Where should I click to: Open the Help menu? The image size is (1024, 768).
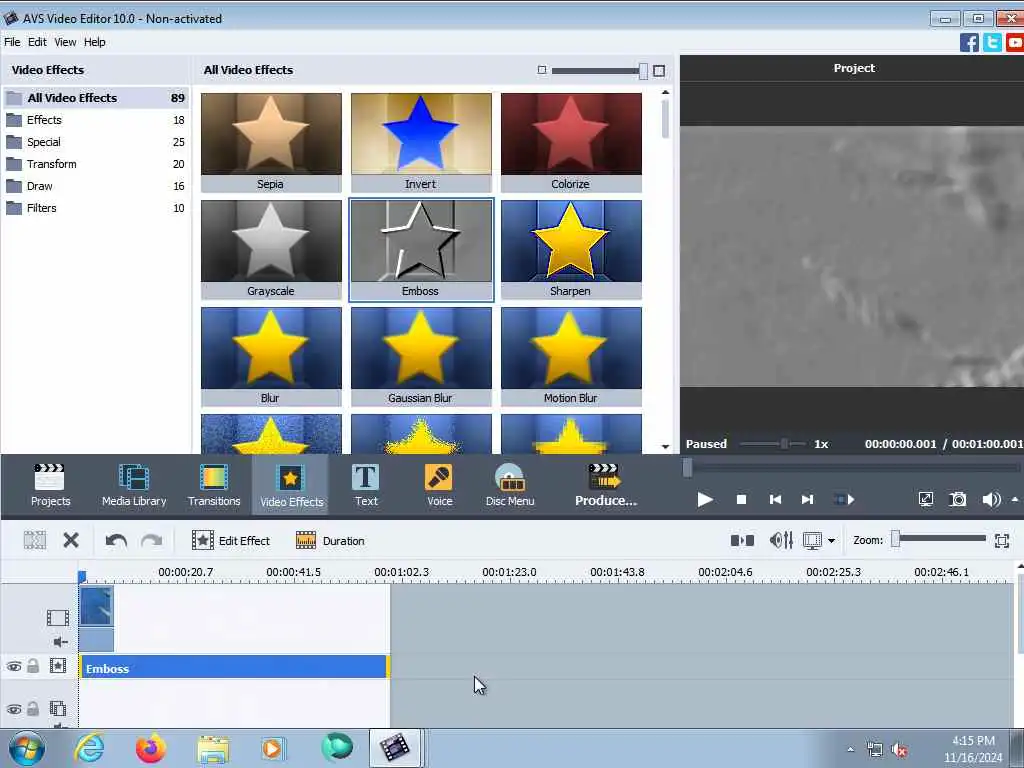click(95, 42)
